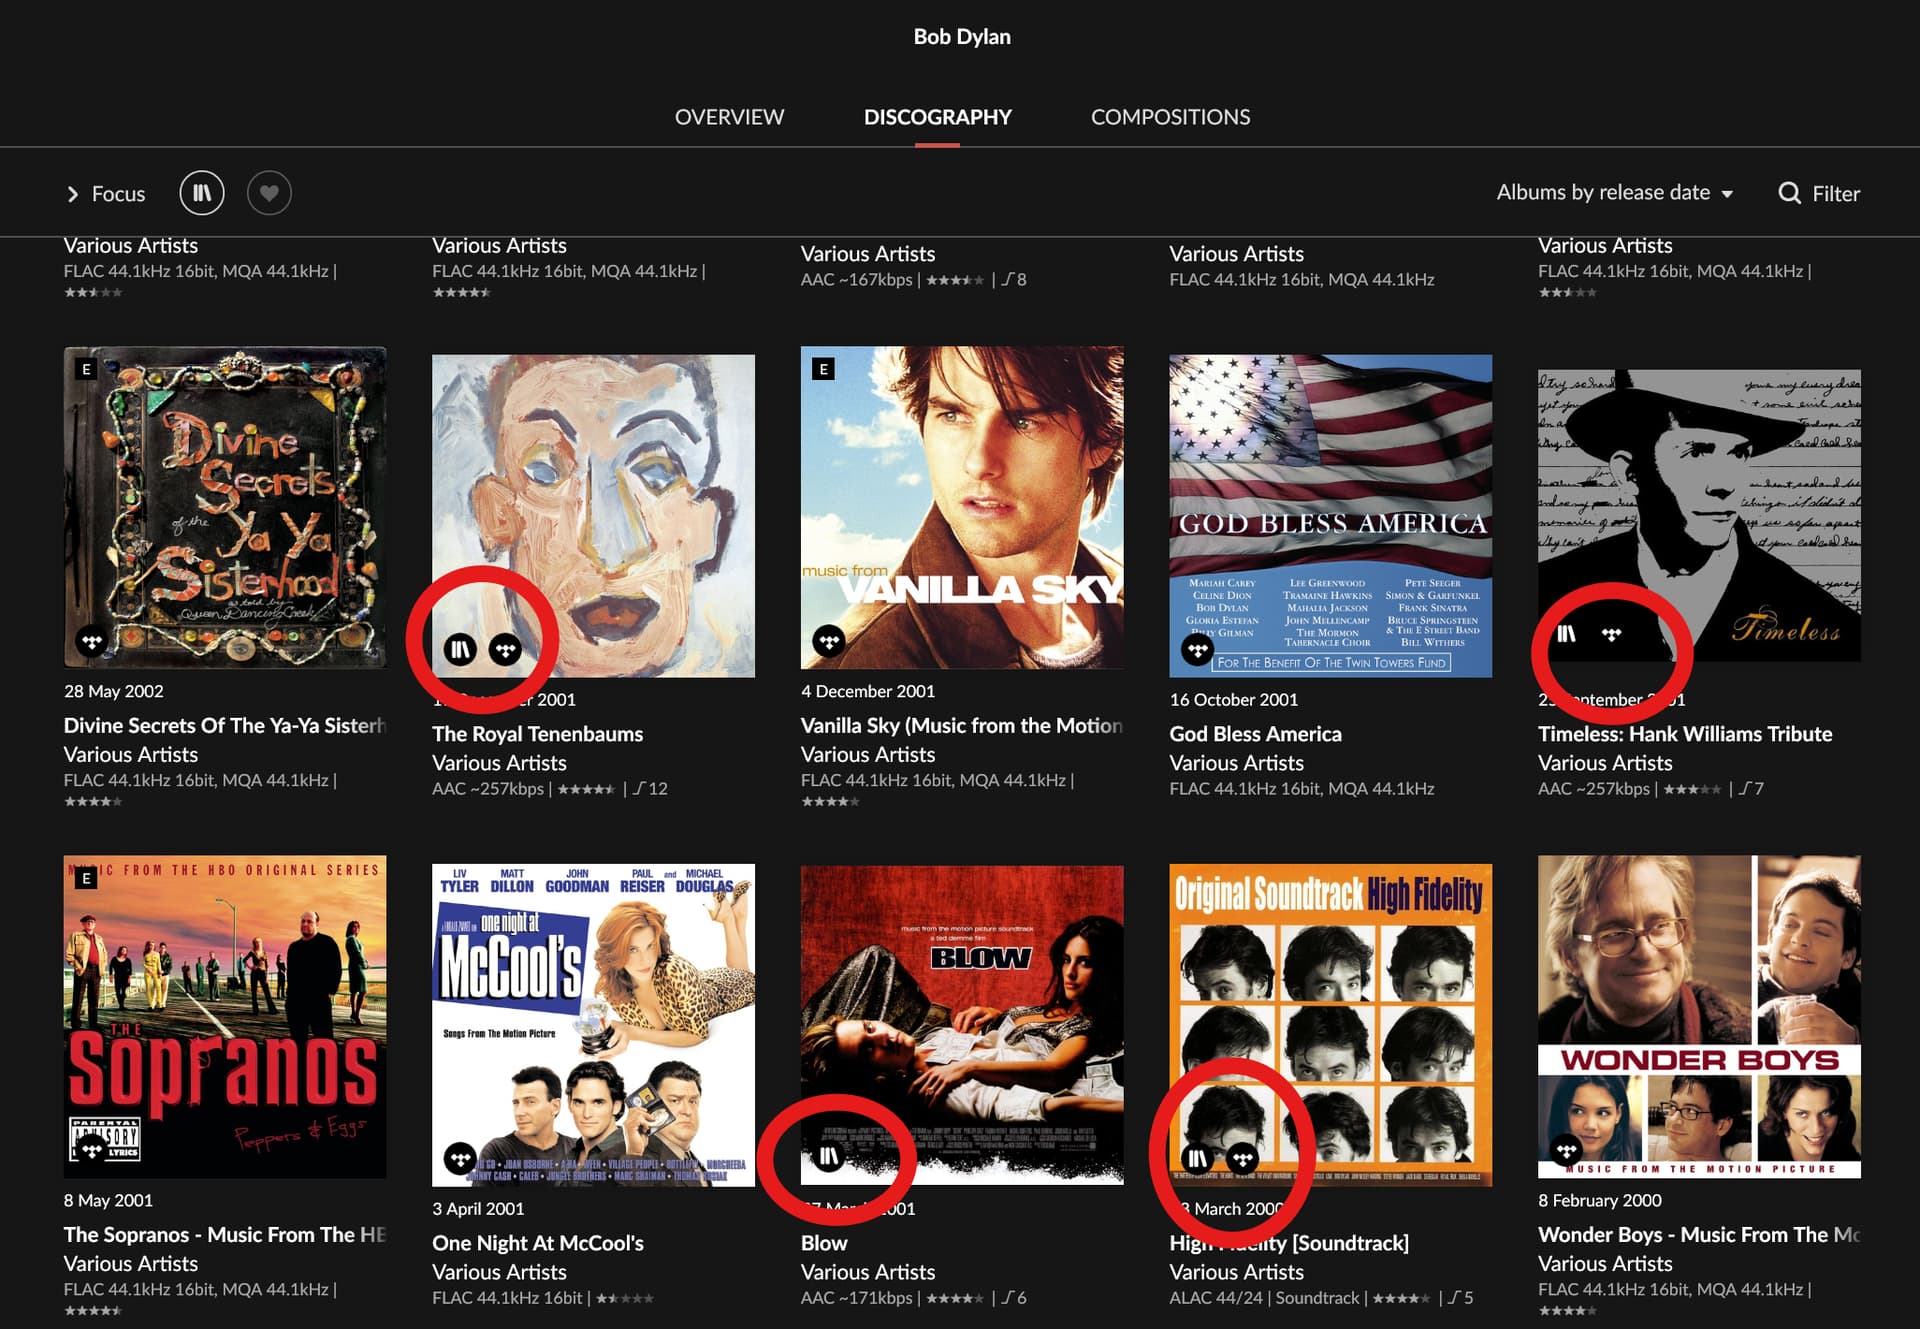Screen dimensions: 1920x1329
Task: Click Timeless cover art
Action: pos(1699,515)
